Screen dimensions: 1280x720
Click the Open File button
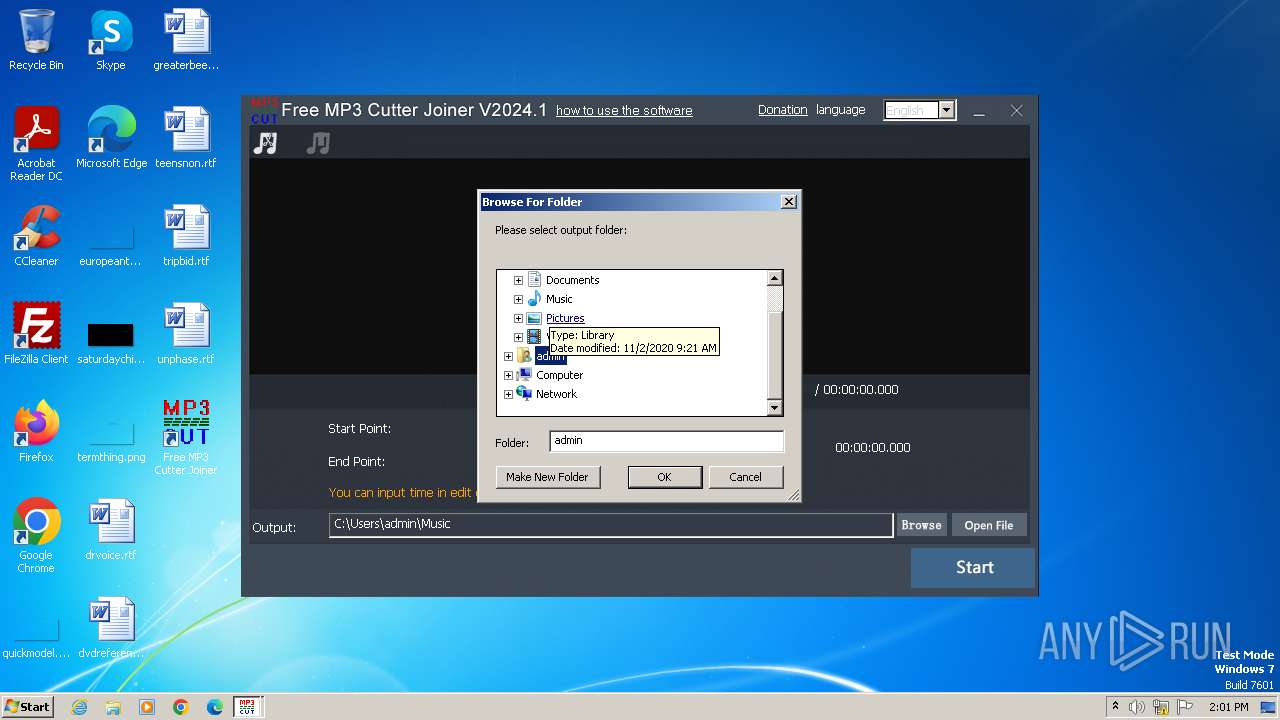coord(989,525)
